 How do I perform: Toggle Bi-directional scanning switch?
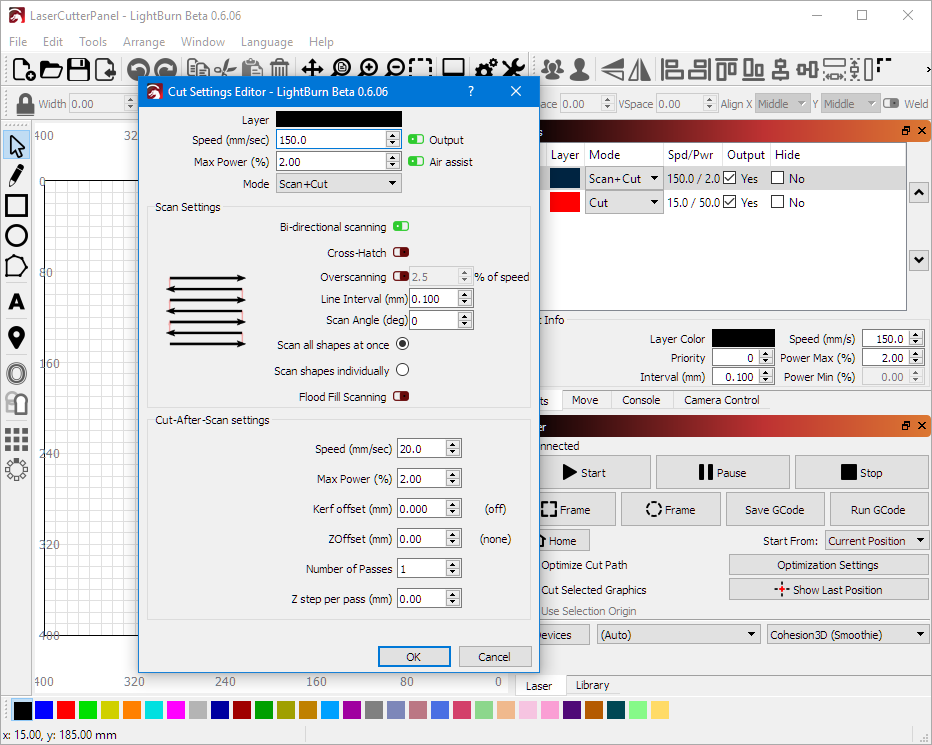pos(401,227)
